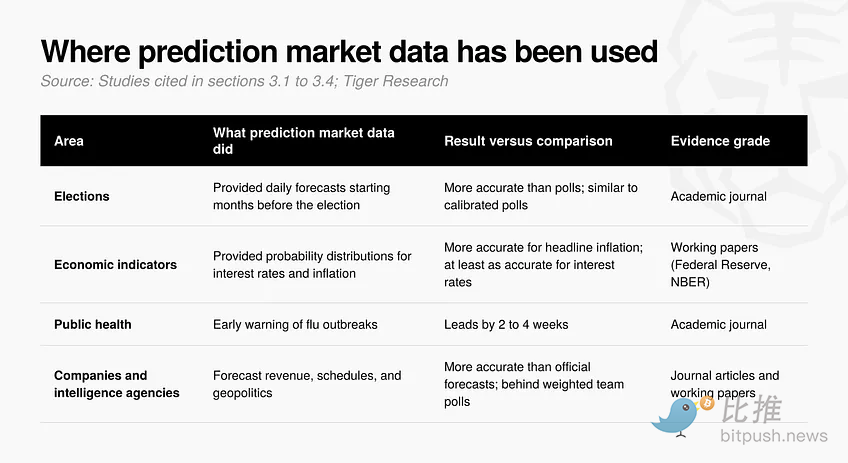Click the blue bird logo icon
The image size is (848, 463).
coord(675,416)
